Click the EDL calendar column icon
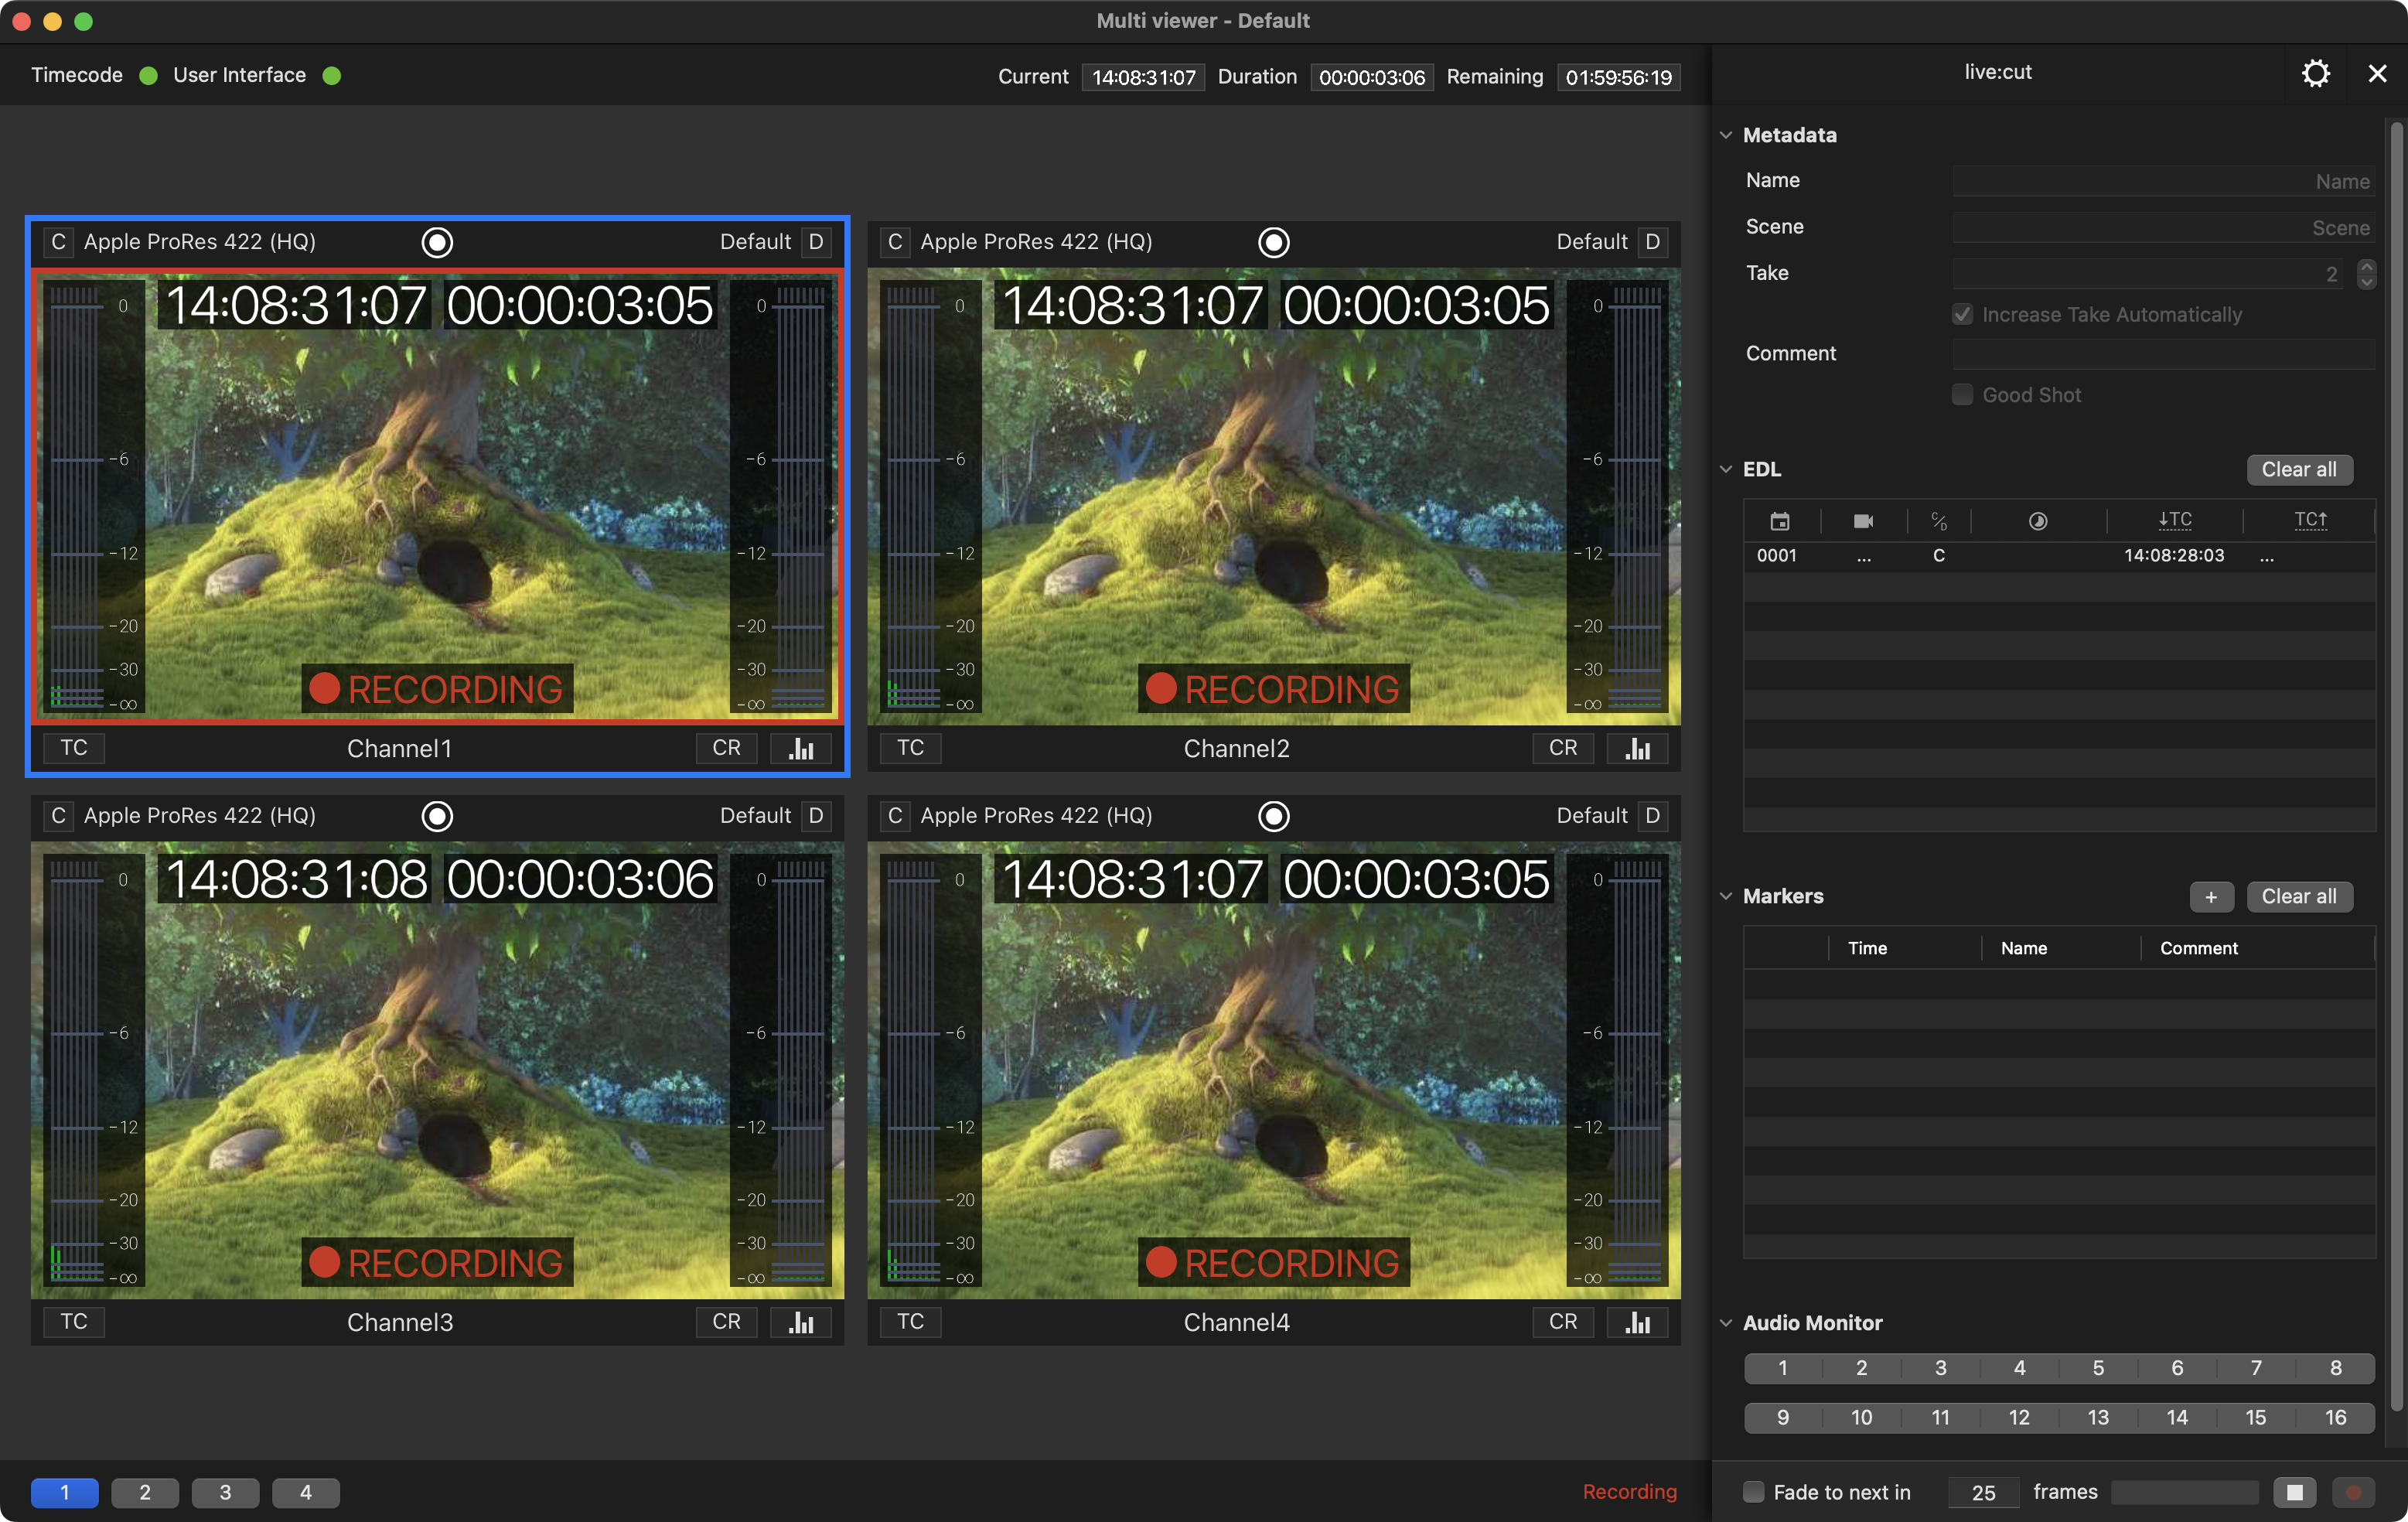The width and height of the screenshot is (2408, 1522). point(1780,520)
